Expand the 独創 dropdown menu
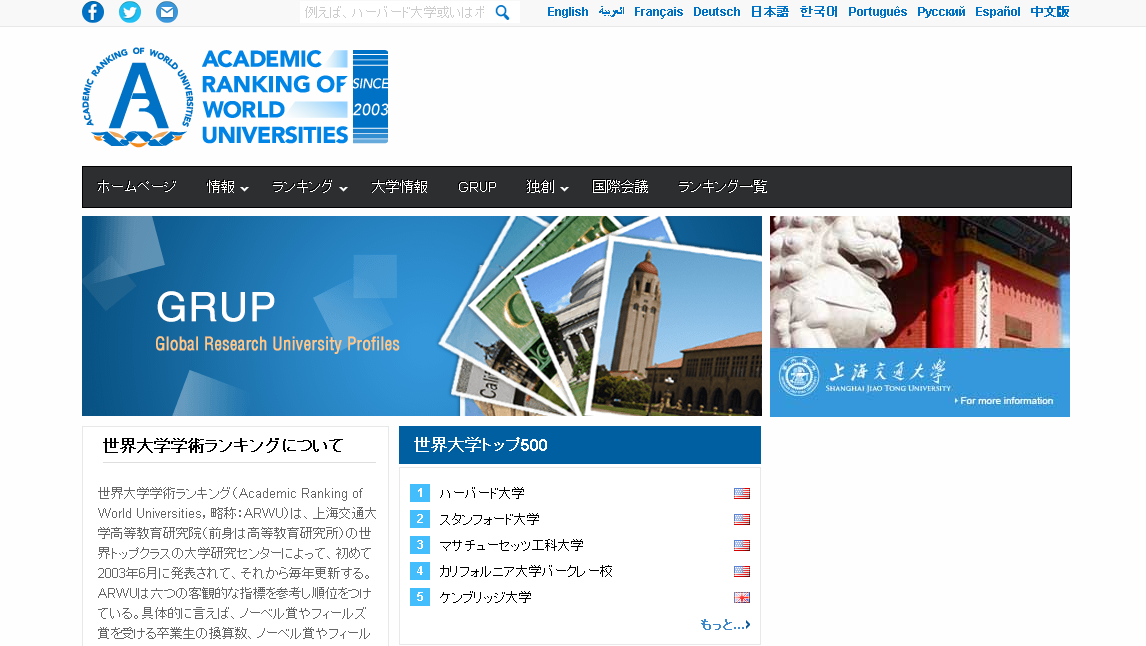This screenshot has height=646, width=1146. tap(546, 187)
